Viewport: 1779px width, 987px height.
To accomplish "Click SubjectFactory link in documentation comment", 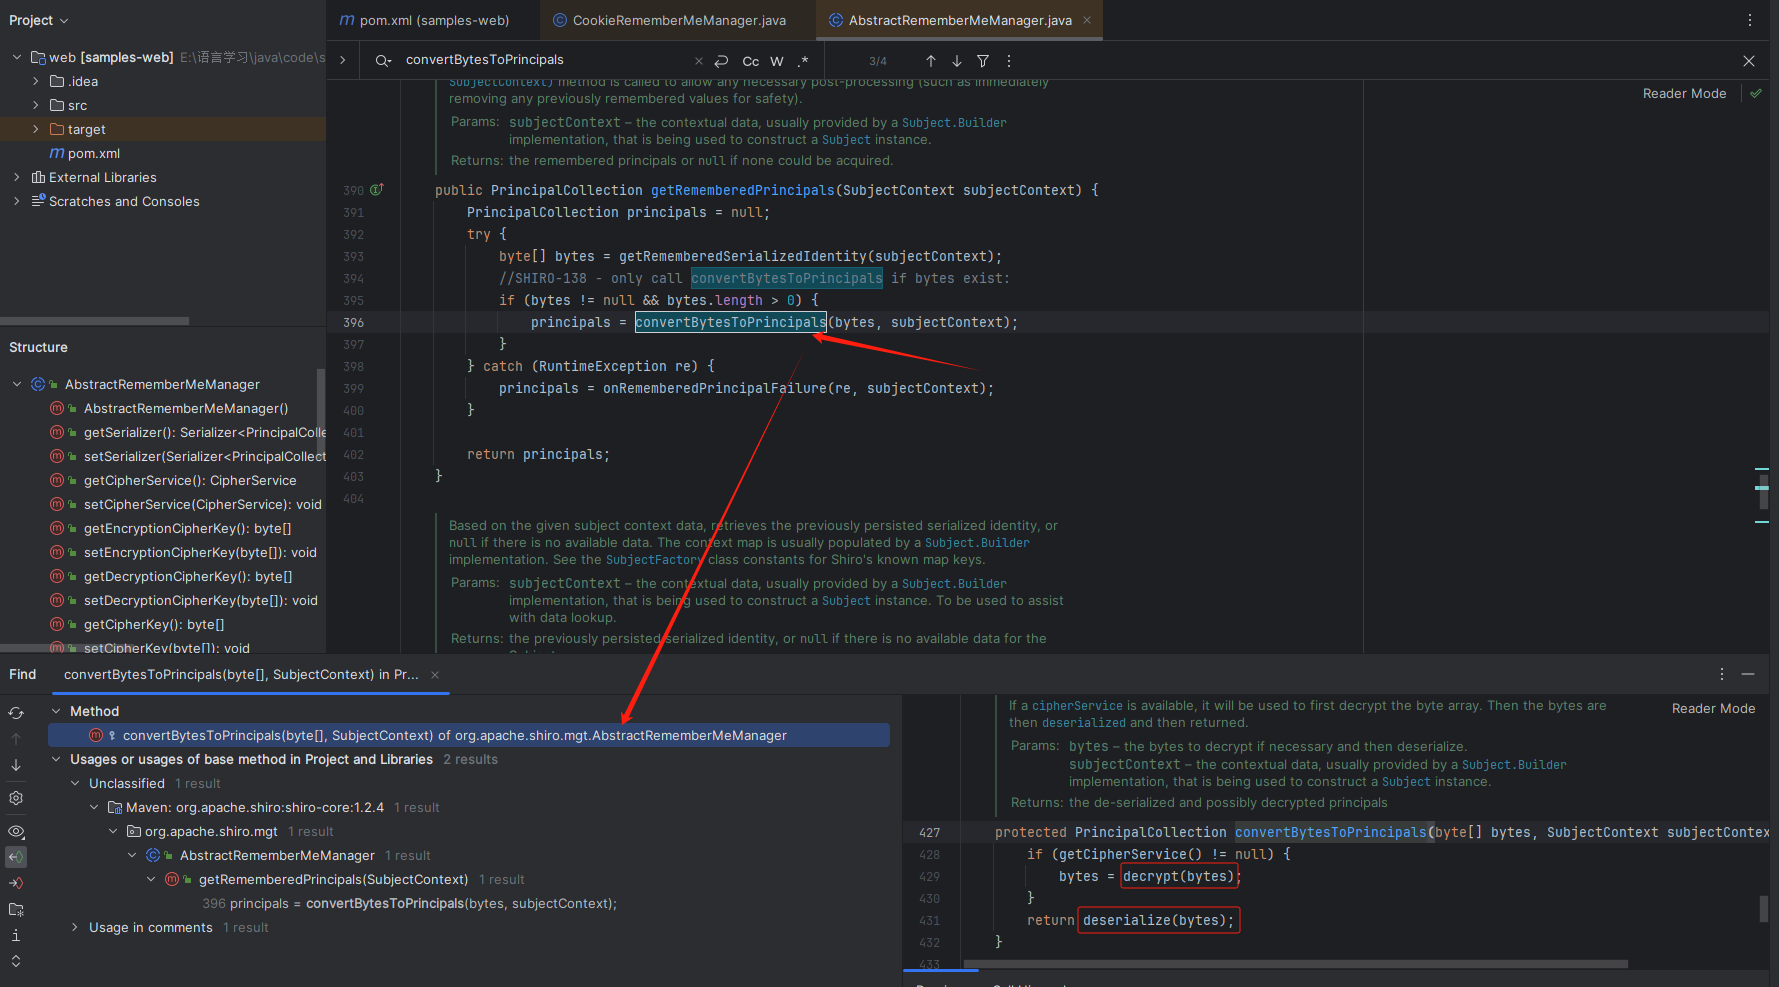I will click(x=654, y=560).
